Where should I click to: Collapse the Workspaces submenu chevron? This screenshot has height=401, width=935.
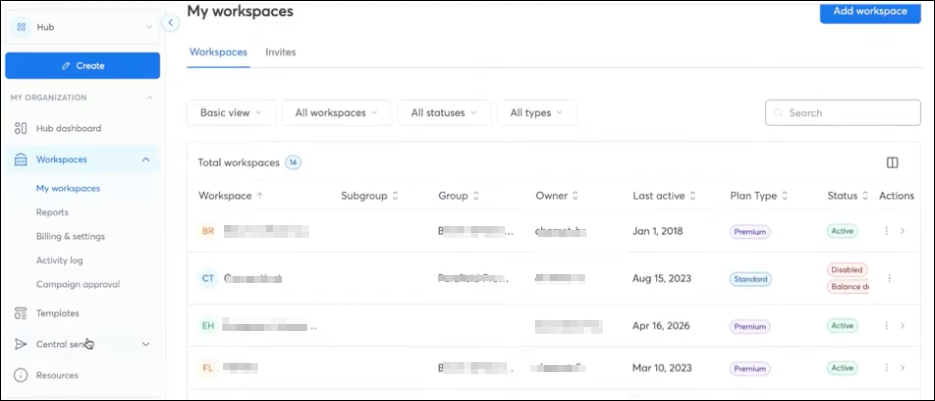click(x=145, y=159)
